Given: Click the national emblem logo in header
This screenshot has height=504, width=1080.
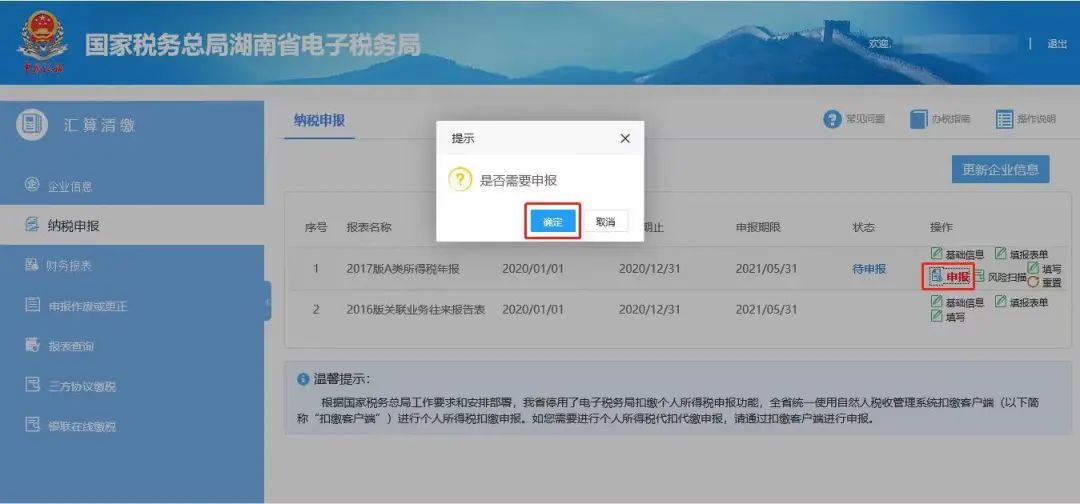Looking at the screenshot, I should click(43, 42).
